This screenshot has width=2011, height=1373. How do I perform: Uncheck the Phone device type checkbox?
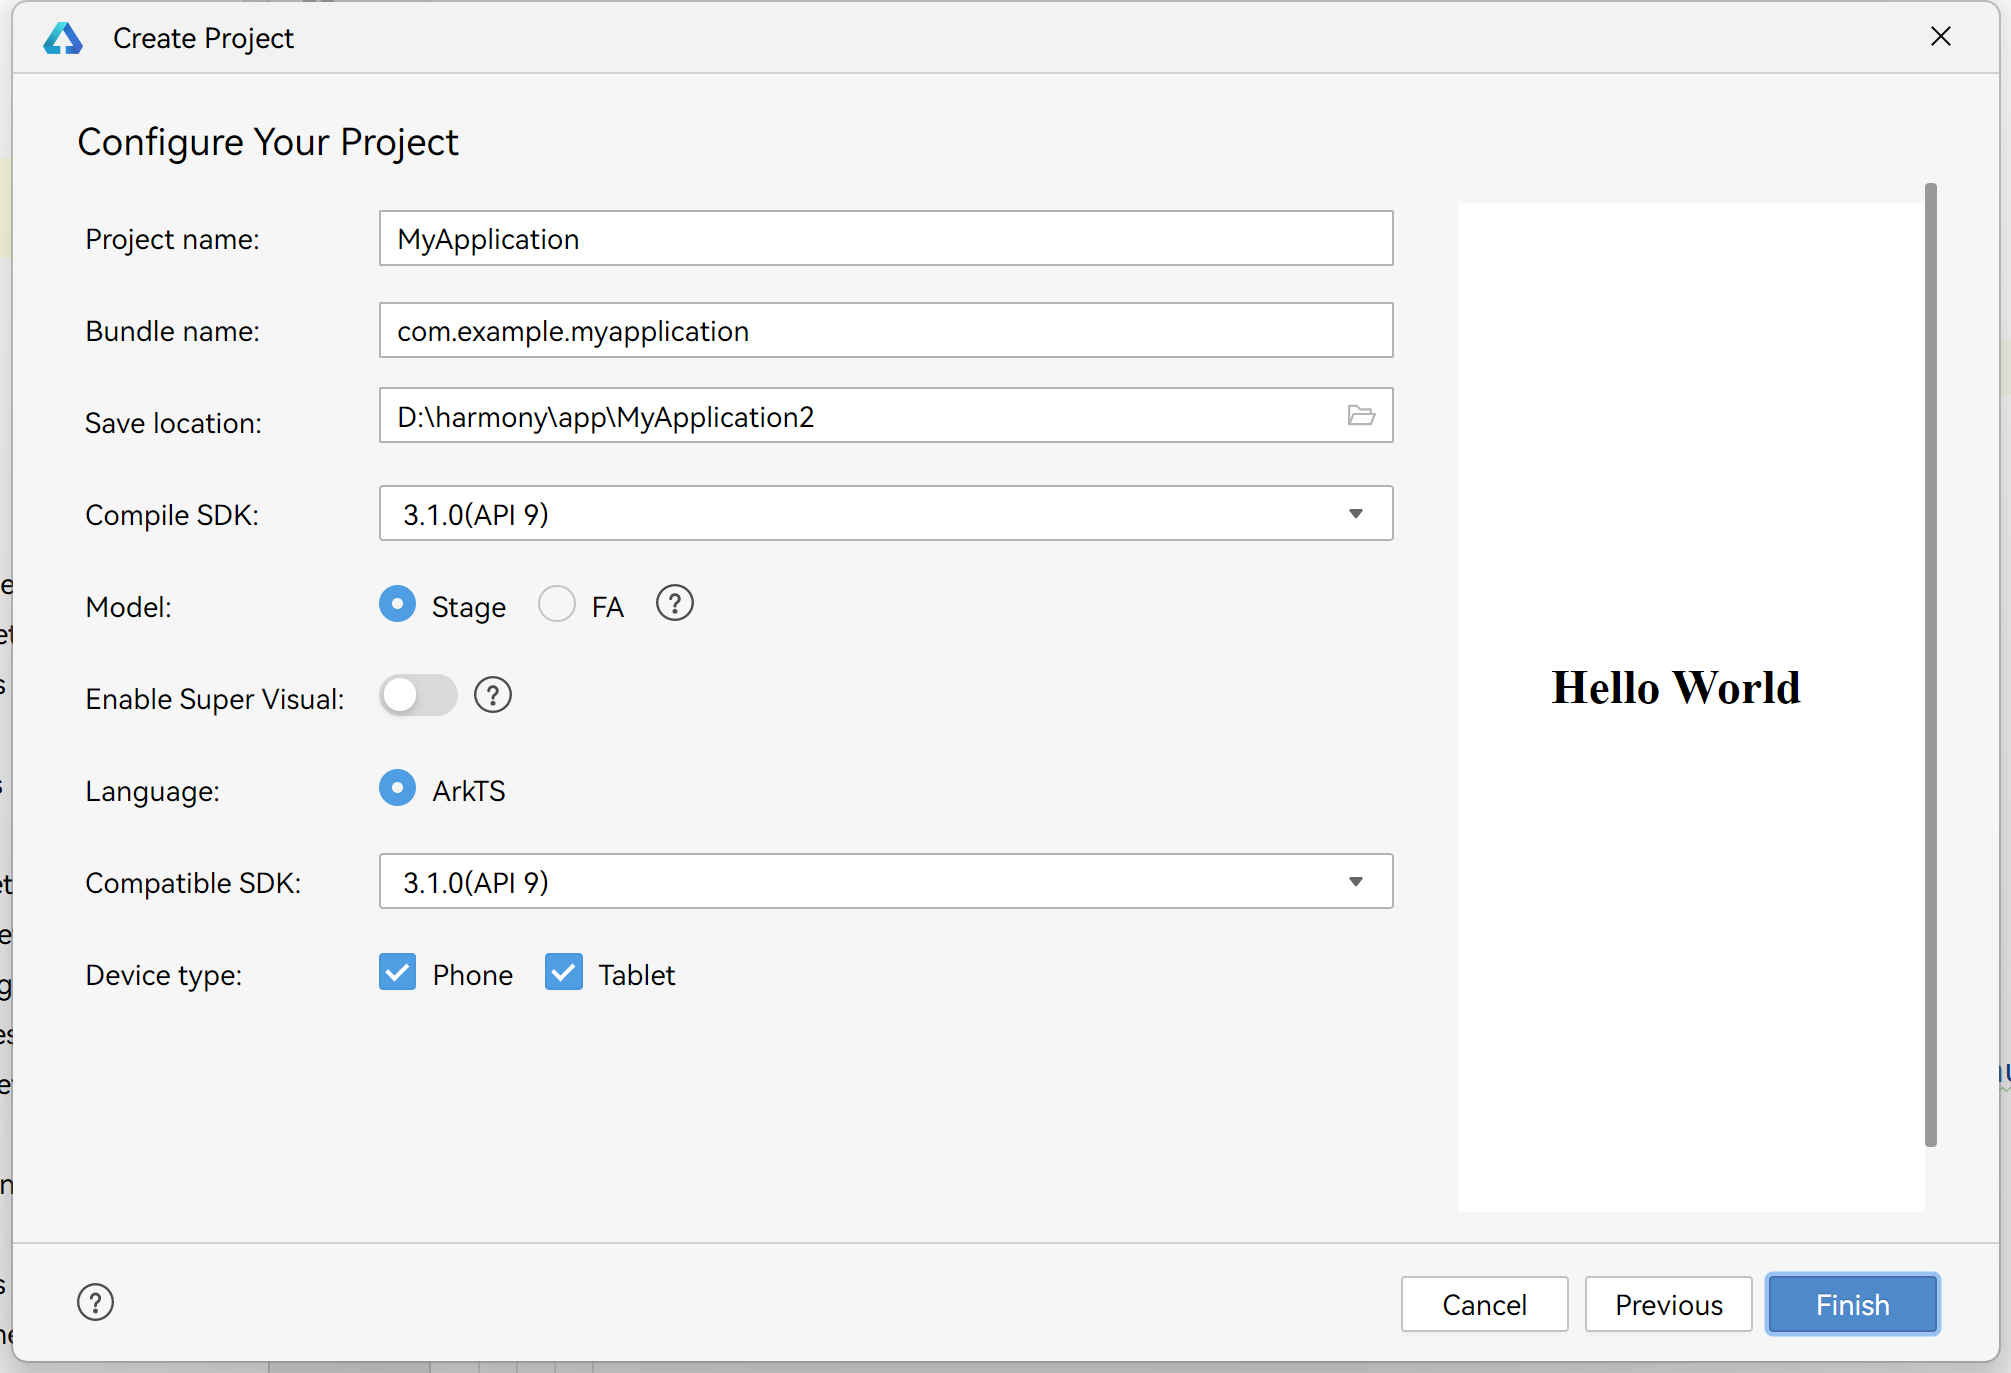[398, 972]
